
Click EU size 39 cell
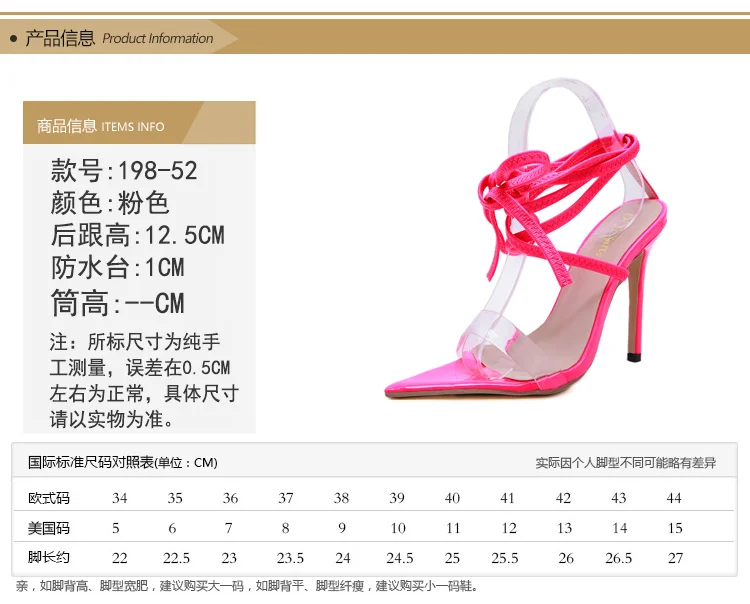pos(397,498)
